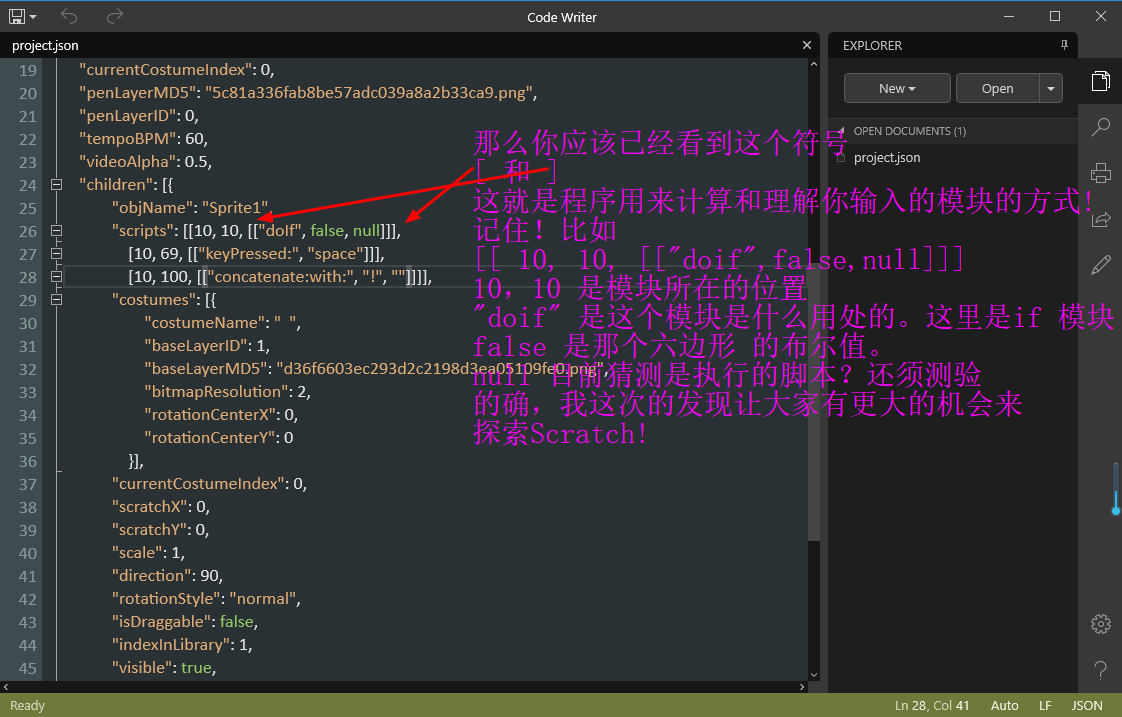Open settings gear in sidebar
The width and height of the screenshot is (1122, 717).
coord(1101,623)
